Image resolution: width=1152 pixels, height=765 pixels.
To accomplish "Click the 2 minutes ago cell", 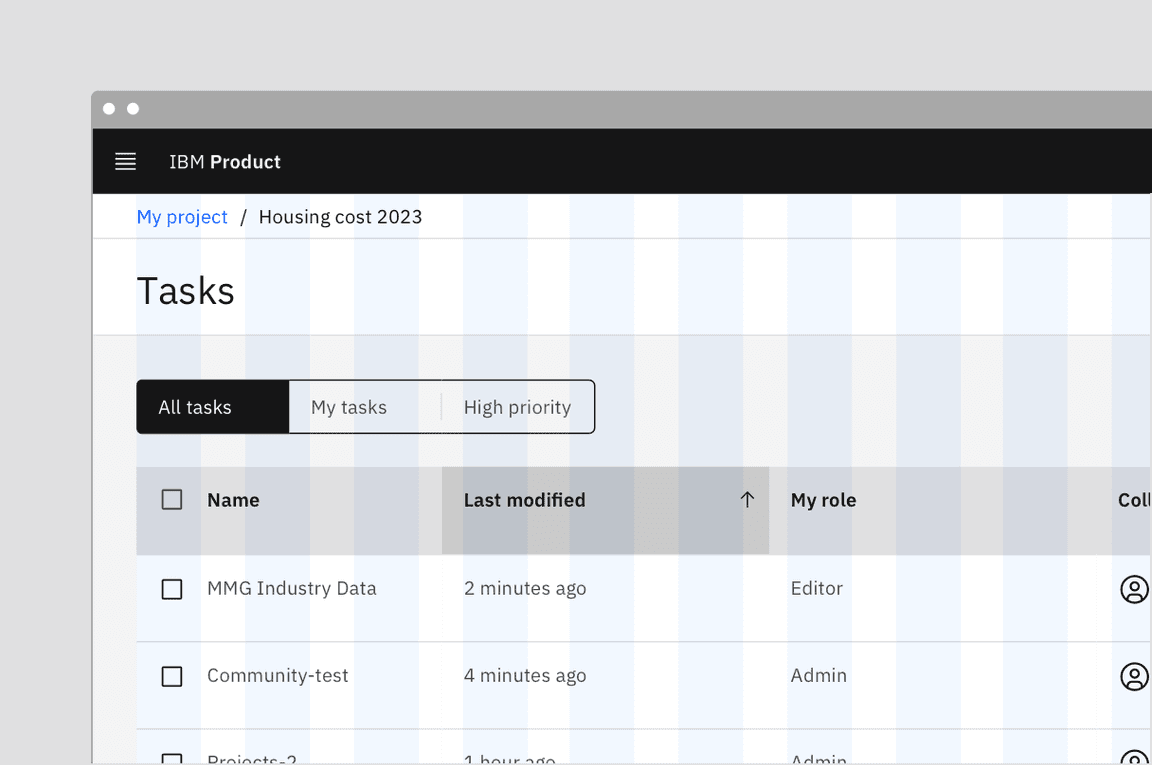I will click(x=525, y=589).
